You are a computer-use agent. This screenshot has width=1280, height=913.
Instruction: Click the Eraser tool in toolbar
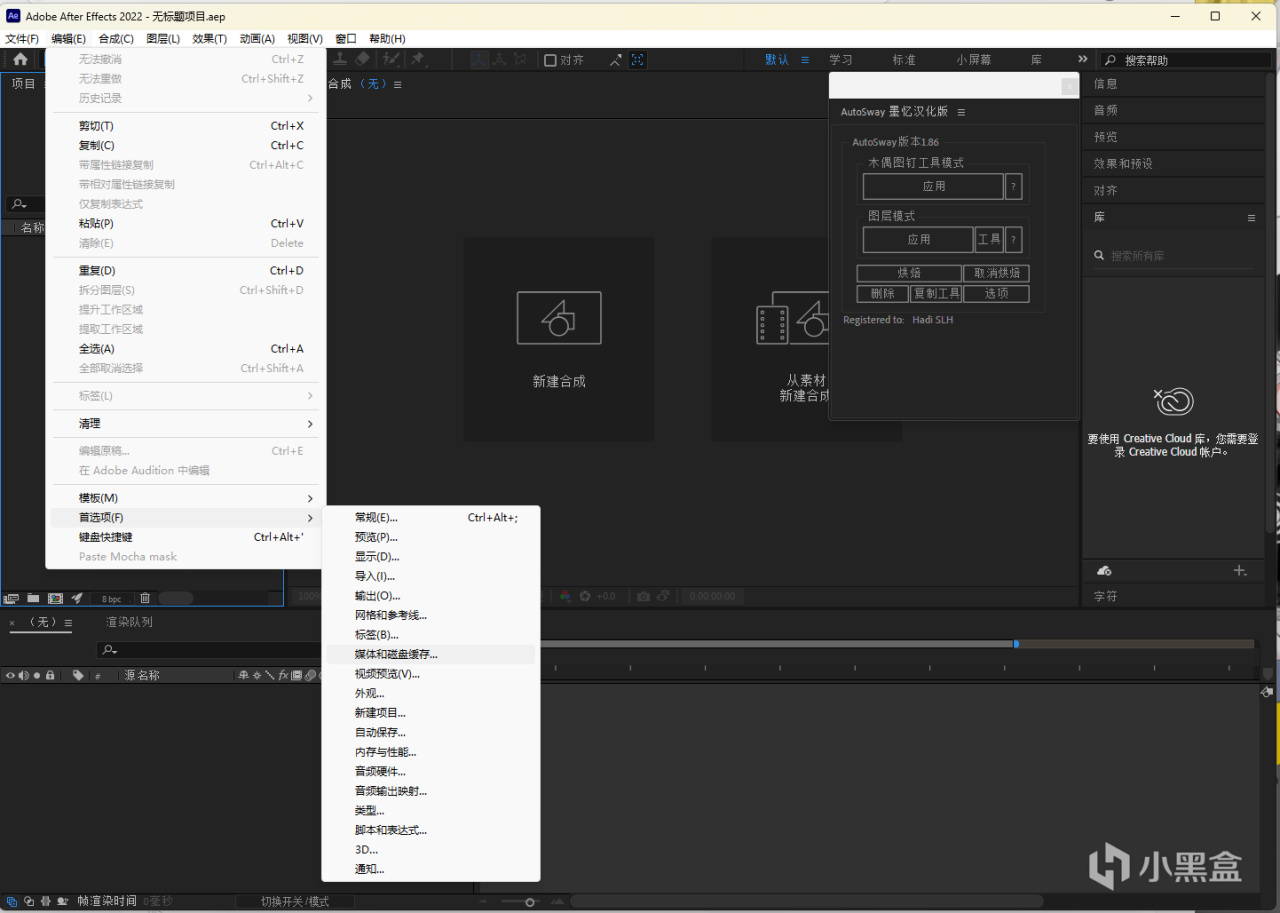[363, 60]
